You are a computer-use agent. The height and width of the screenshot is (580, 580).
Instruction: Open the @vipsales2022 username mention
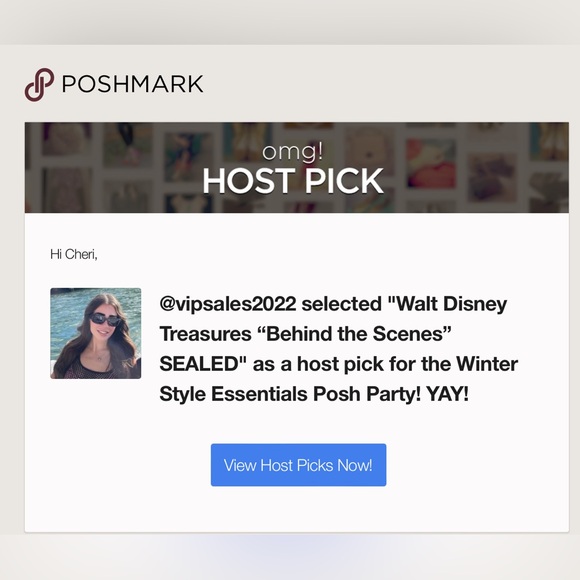tap(228, 304)
